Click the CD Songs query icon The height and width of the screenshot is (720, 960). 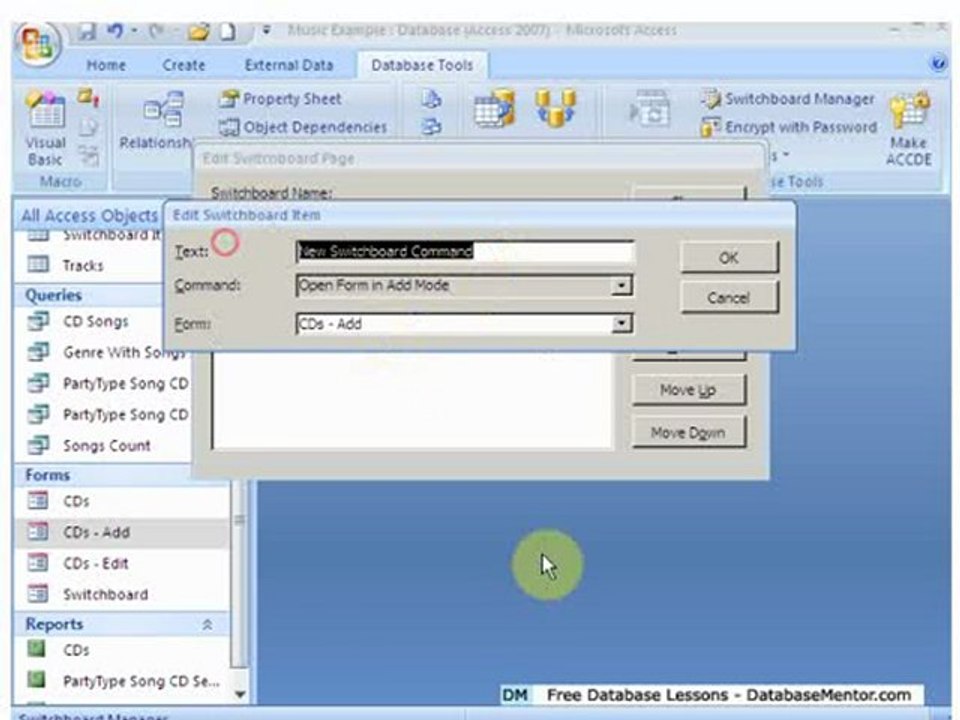38,321
